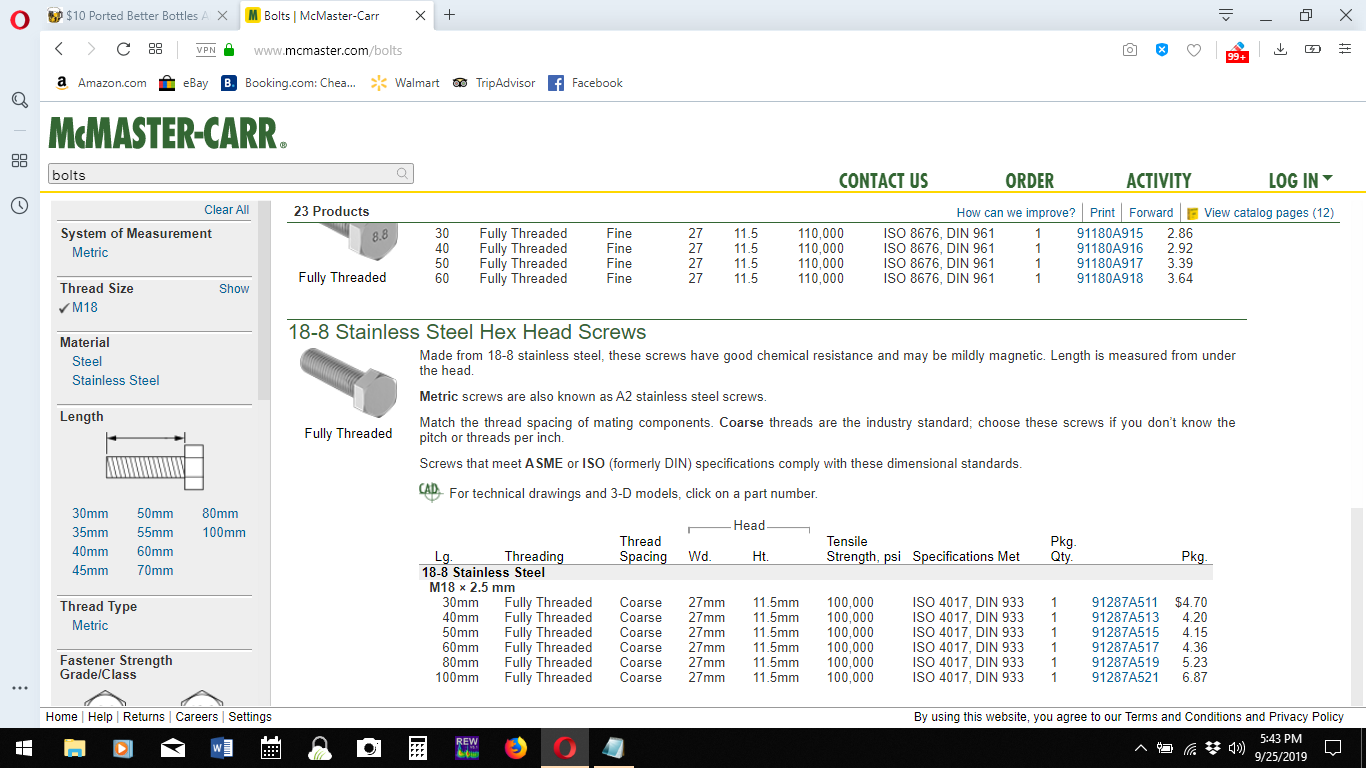Click the magnifier icon in the search box
Image resolution: width=1366 pixels, height=768 pixels.
pos(402,174)
